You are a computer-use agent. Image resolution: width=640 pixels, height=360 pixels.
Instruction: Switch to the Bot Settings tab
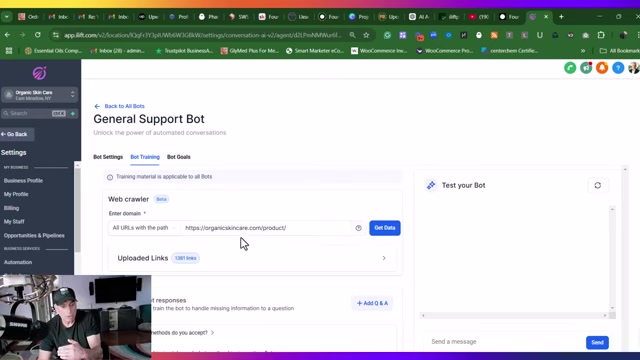tap(108, 157)
